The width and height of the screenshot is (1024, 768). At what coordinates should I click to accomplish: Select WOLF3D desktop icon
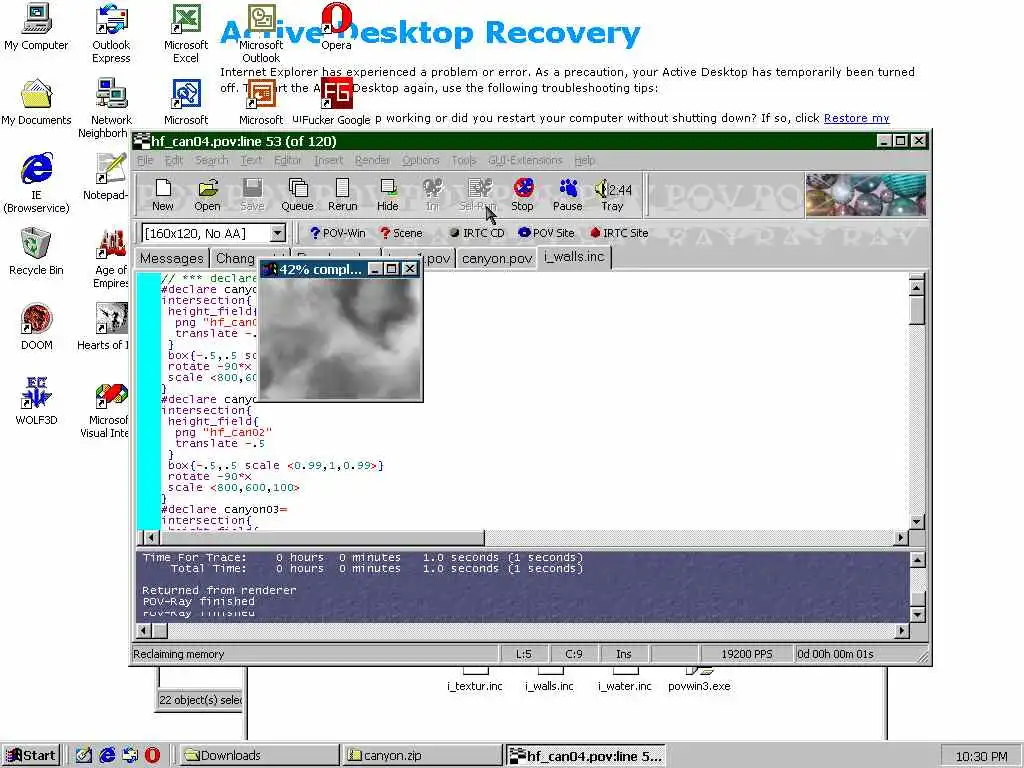36,402
